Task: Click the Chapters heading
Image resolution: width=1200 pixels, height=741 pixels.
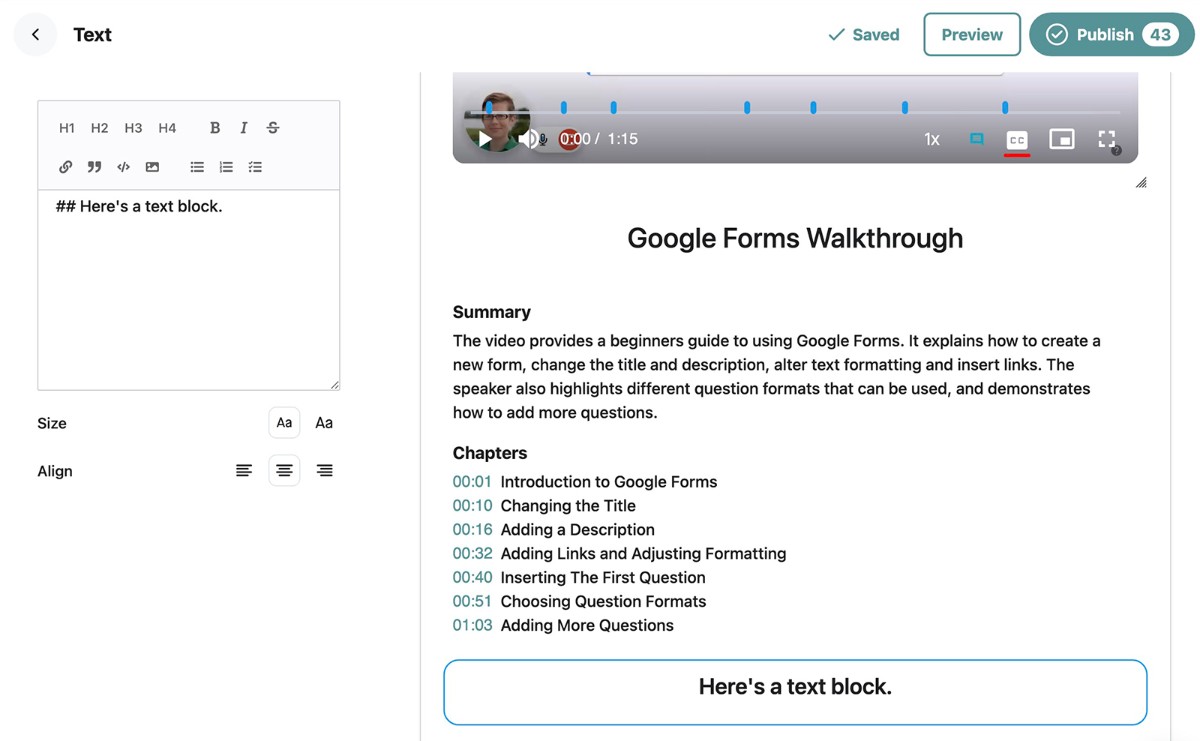Action: (490, 453)
